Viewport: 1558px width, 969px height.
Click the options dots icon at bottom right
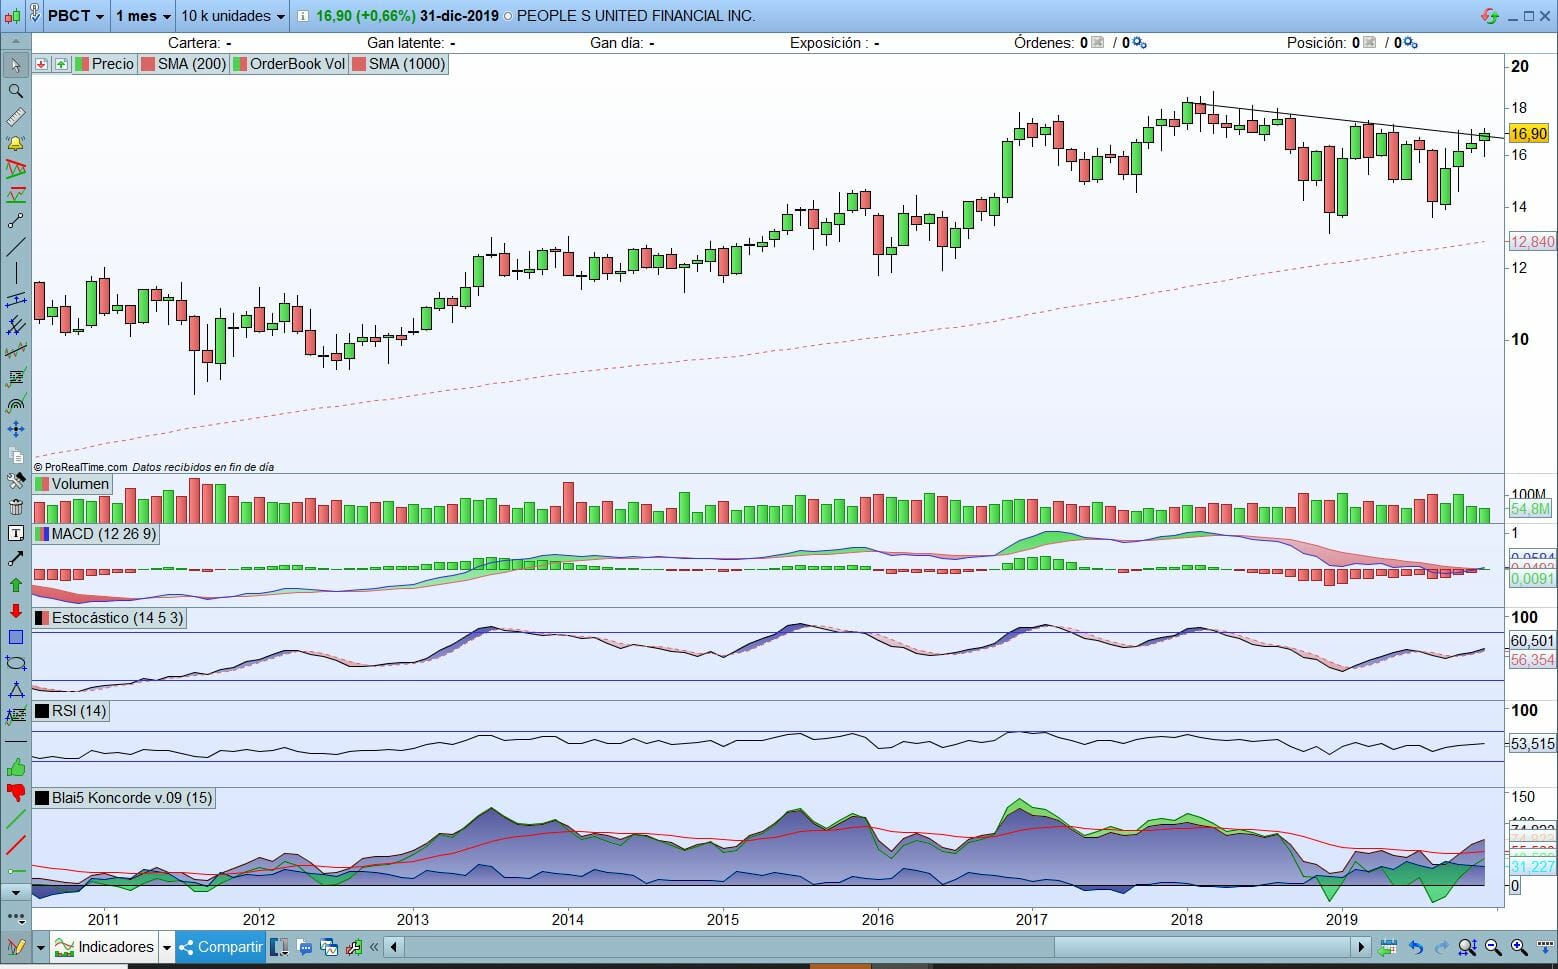[x=1545, y=947]
